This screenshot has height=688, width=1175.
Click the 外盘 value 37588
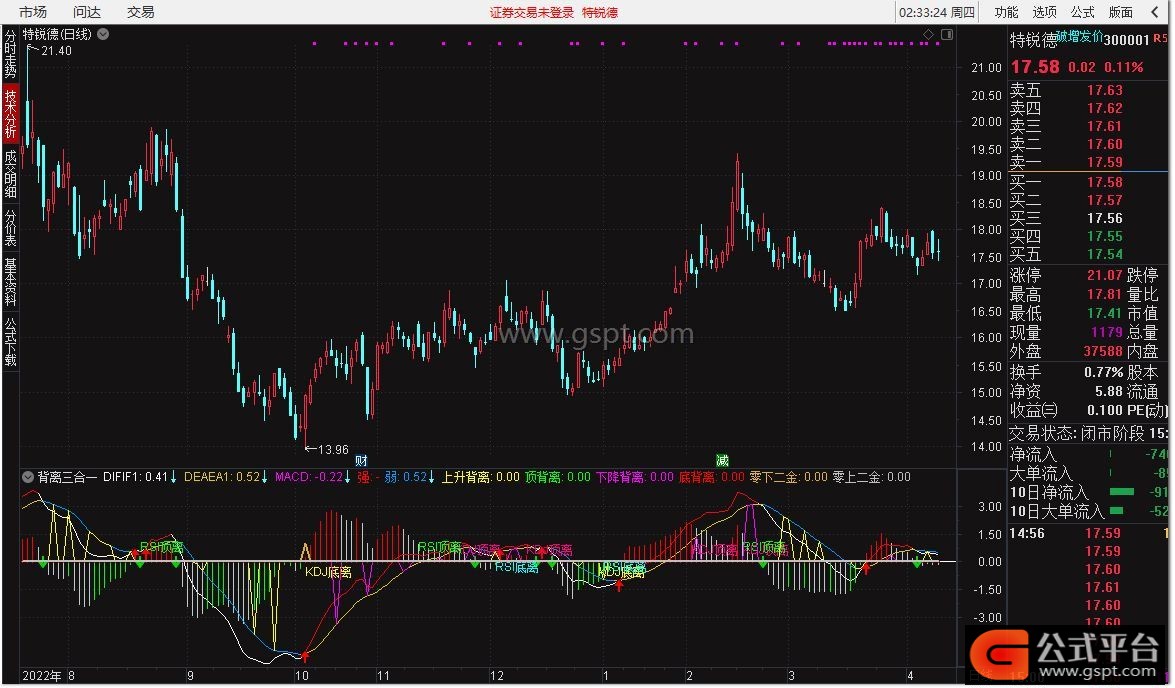pyautogui.click(x=1103, y=351)
